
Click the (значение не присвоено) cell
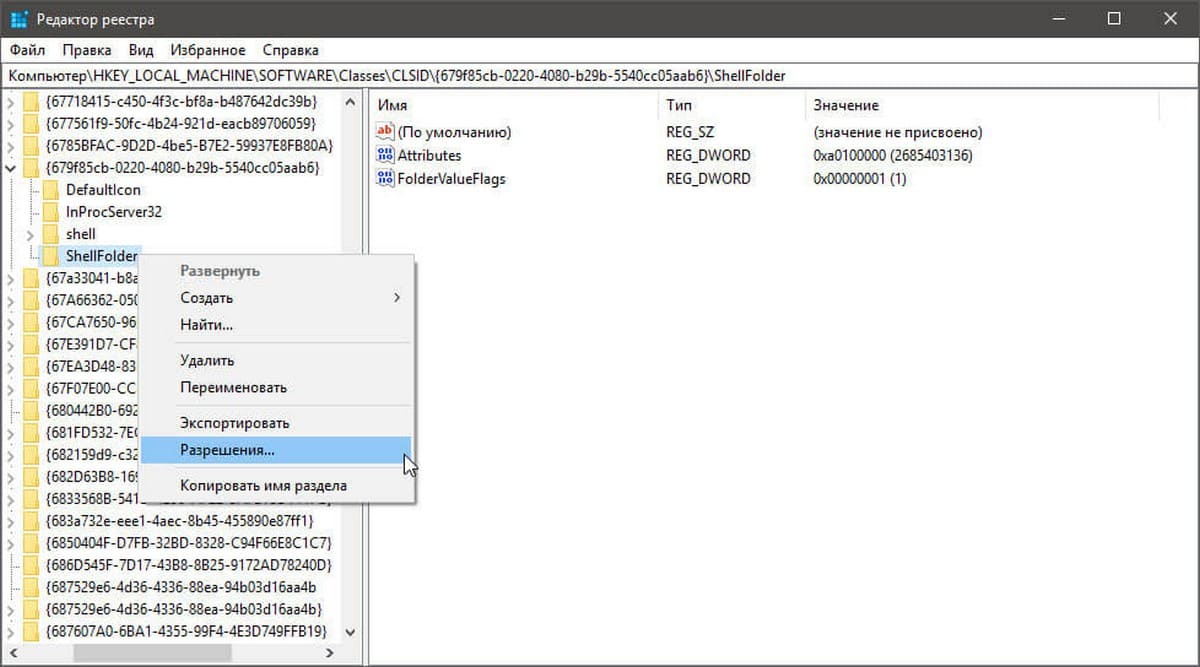click(x=898, y=132)
